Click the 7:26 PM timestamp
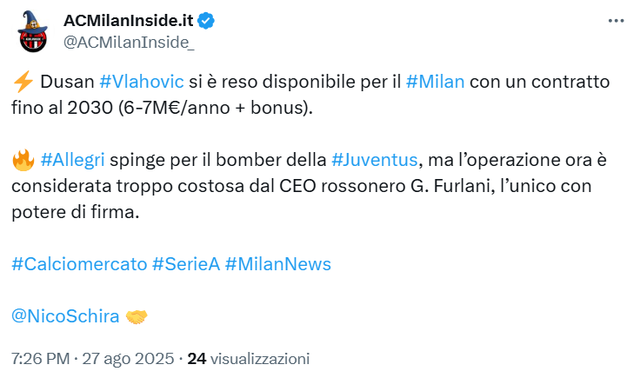 (x=40, y=359)
